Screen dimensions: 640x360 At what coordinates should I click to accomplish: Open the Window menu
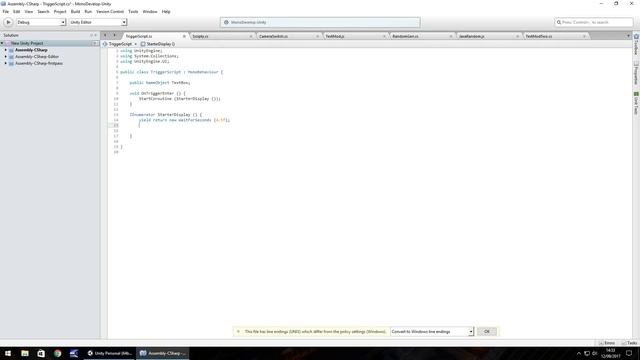150,12
